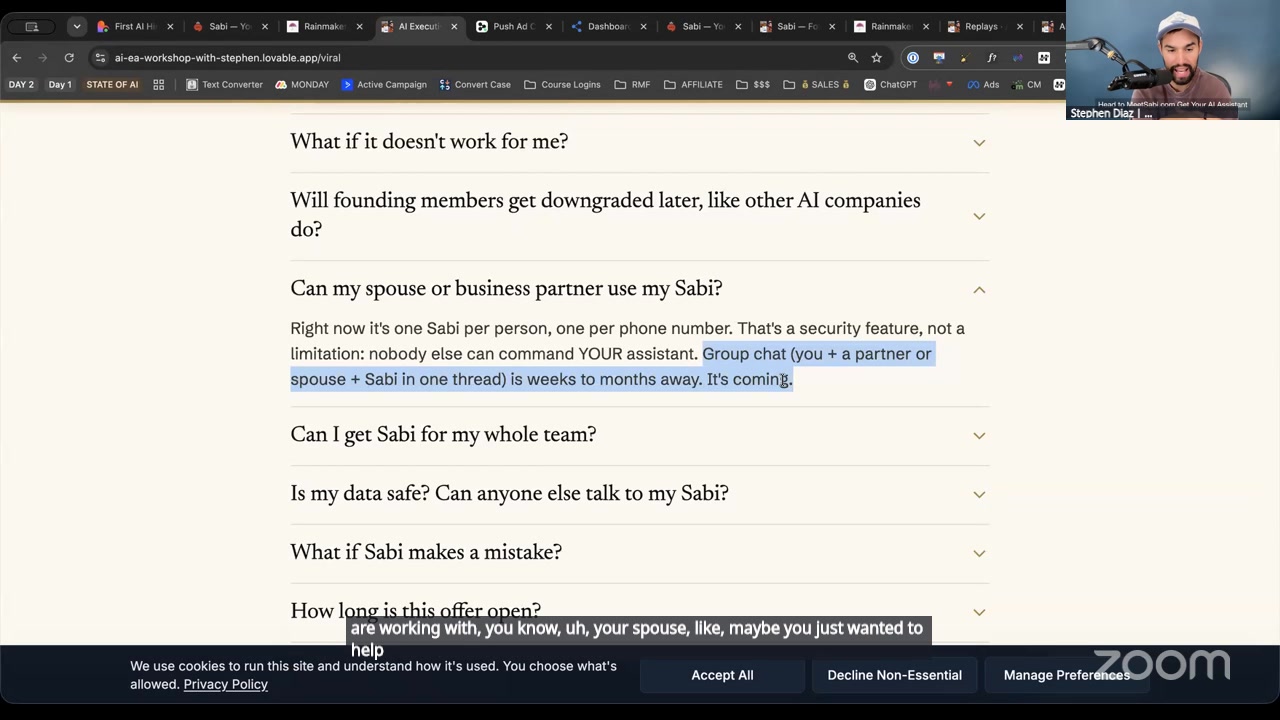Screen dimensions: 1280x720
Task: Click the text 'Right now it's one Sabi per person'
Action: click(x=419, y=328)
